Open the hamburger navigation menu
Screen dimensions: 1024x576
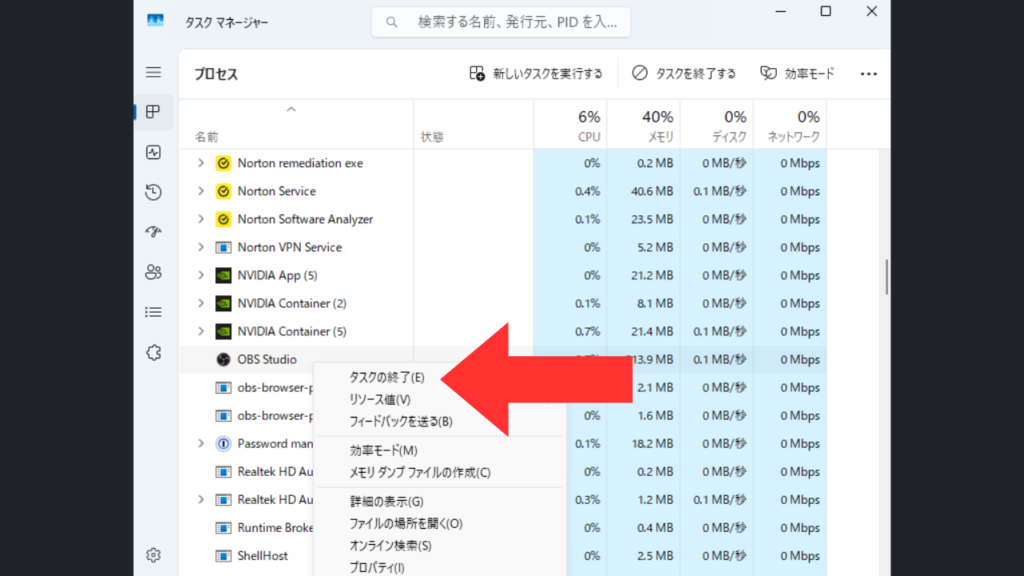[x=153, y=72]
